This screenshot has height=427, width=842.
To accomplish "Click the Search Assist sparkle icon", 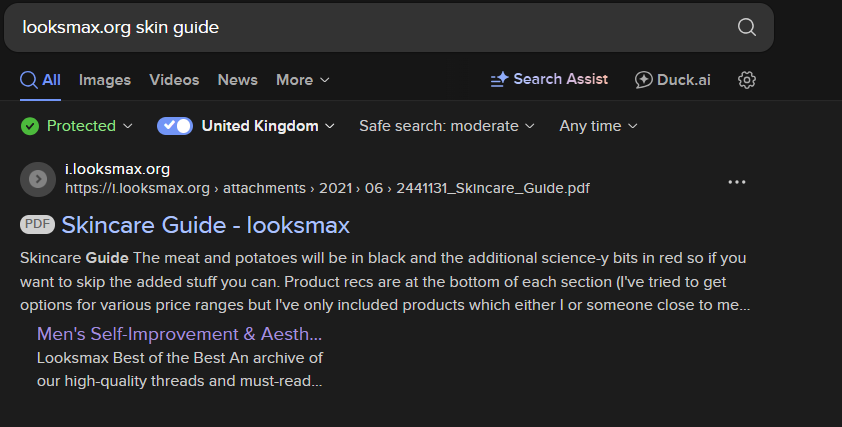I will click(x=499, y=80).
